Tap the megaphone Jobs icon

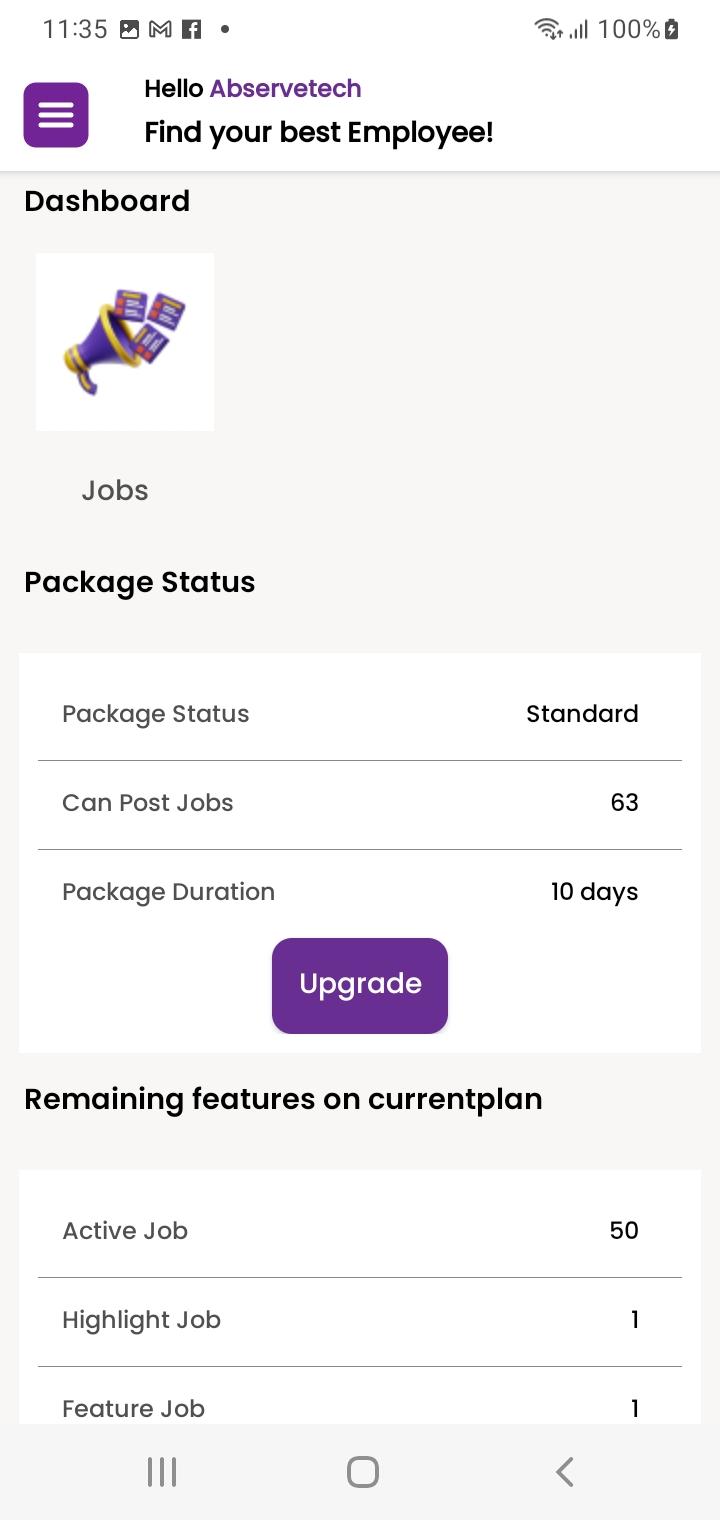pyautogui.click(x=125, y=342)
